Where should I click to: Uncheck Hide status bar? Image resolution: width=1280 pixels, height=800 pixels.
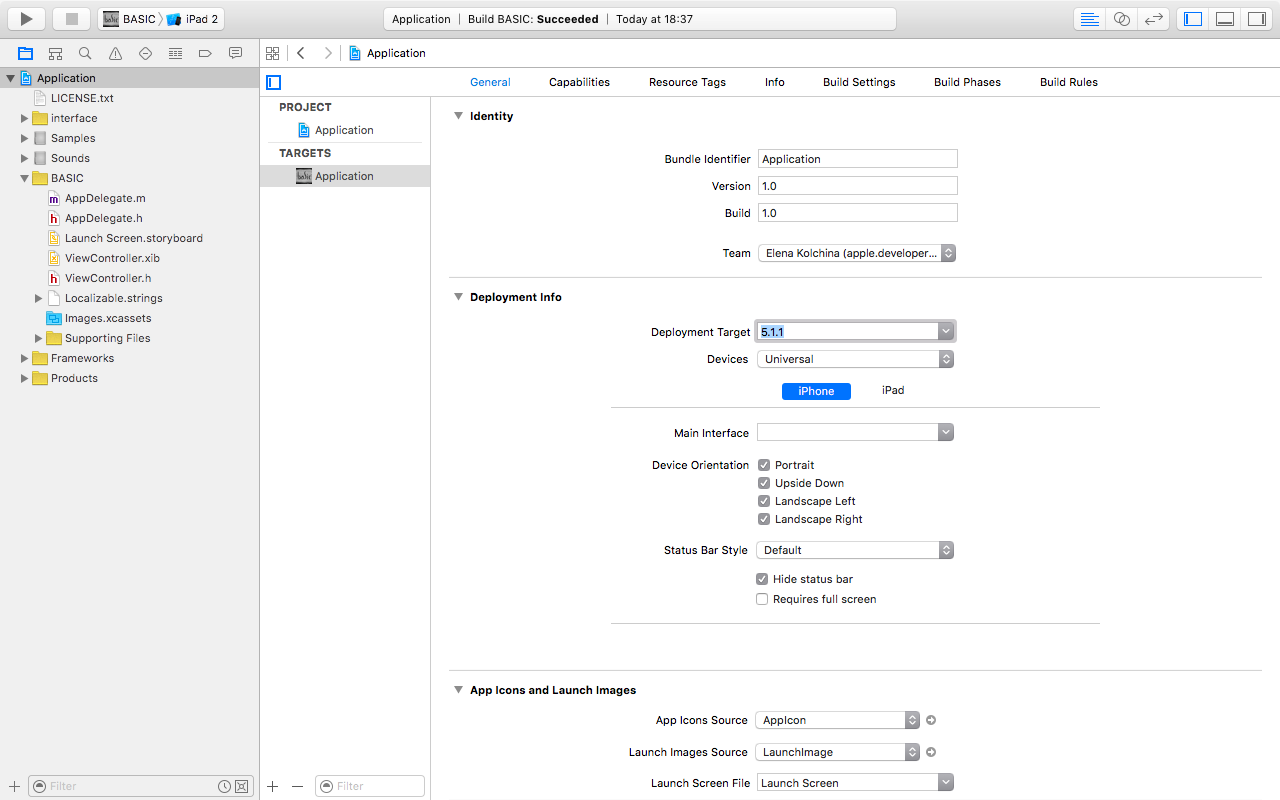762,579
